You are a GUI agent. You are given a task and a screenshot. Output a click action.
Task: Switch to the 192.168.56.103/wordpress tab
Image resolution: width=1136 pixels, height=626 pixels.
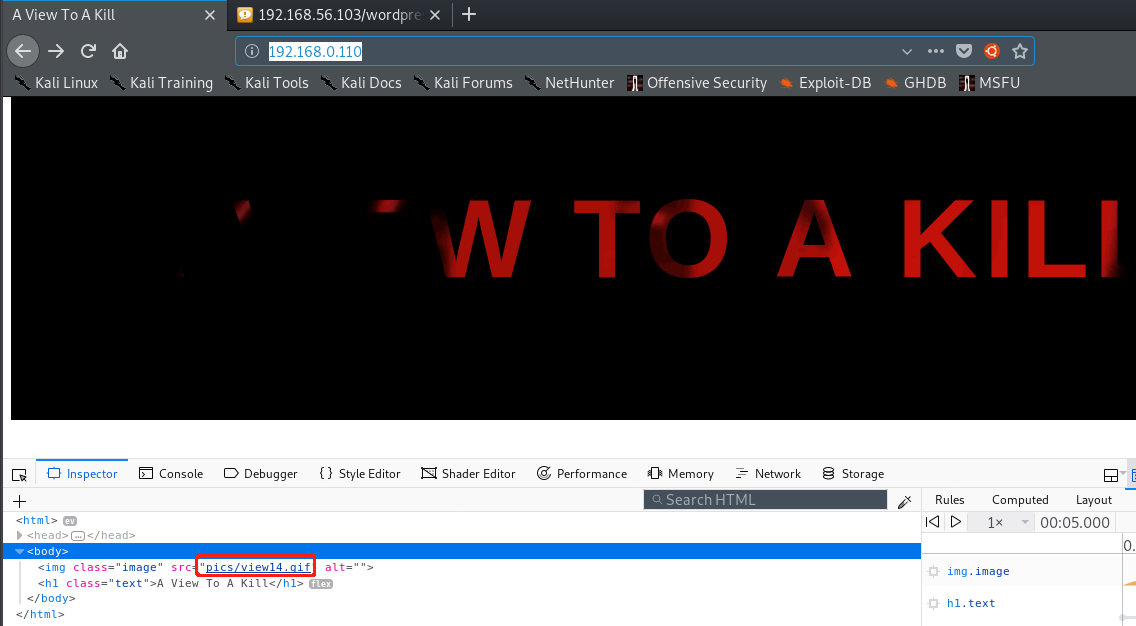coord(339,14)
